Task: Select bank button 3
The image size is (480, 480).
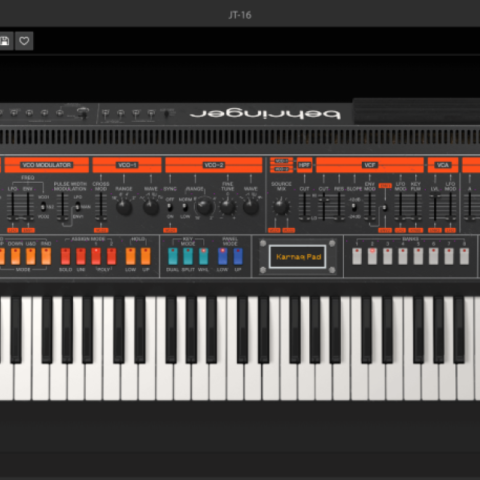Action: click(388, 256)
